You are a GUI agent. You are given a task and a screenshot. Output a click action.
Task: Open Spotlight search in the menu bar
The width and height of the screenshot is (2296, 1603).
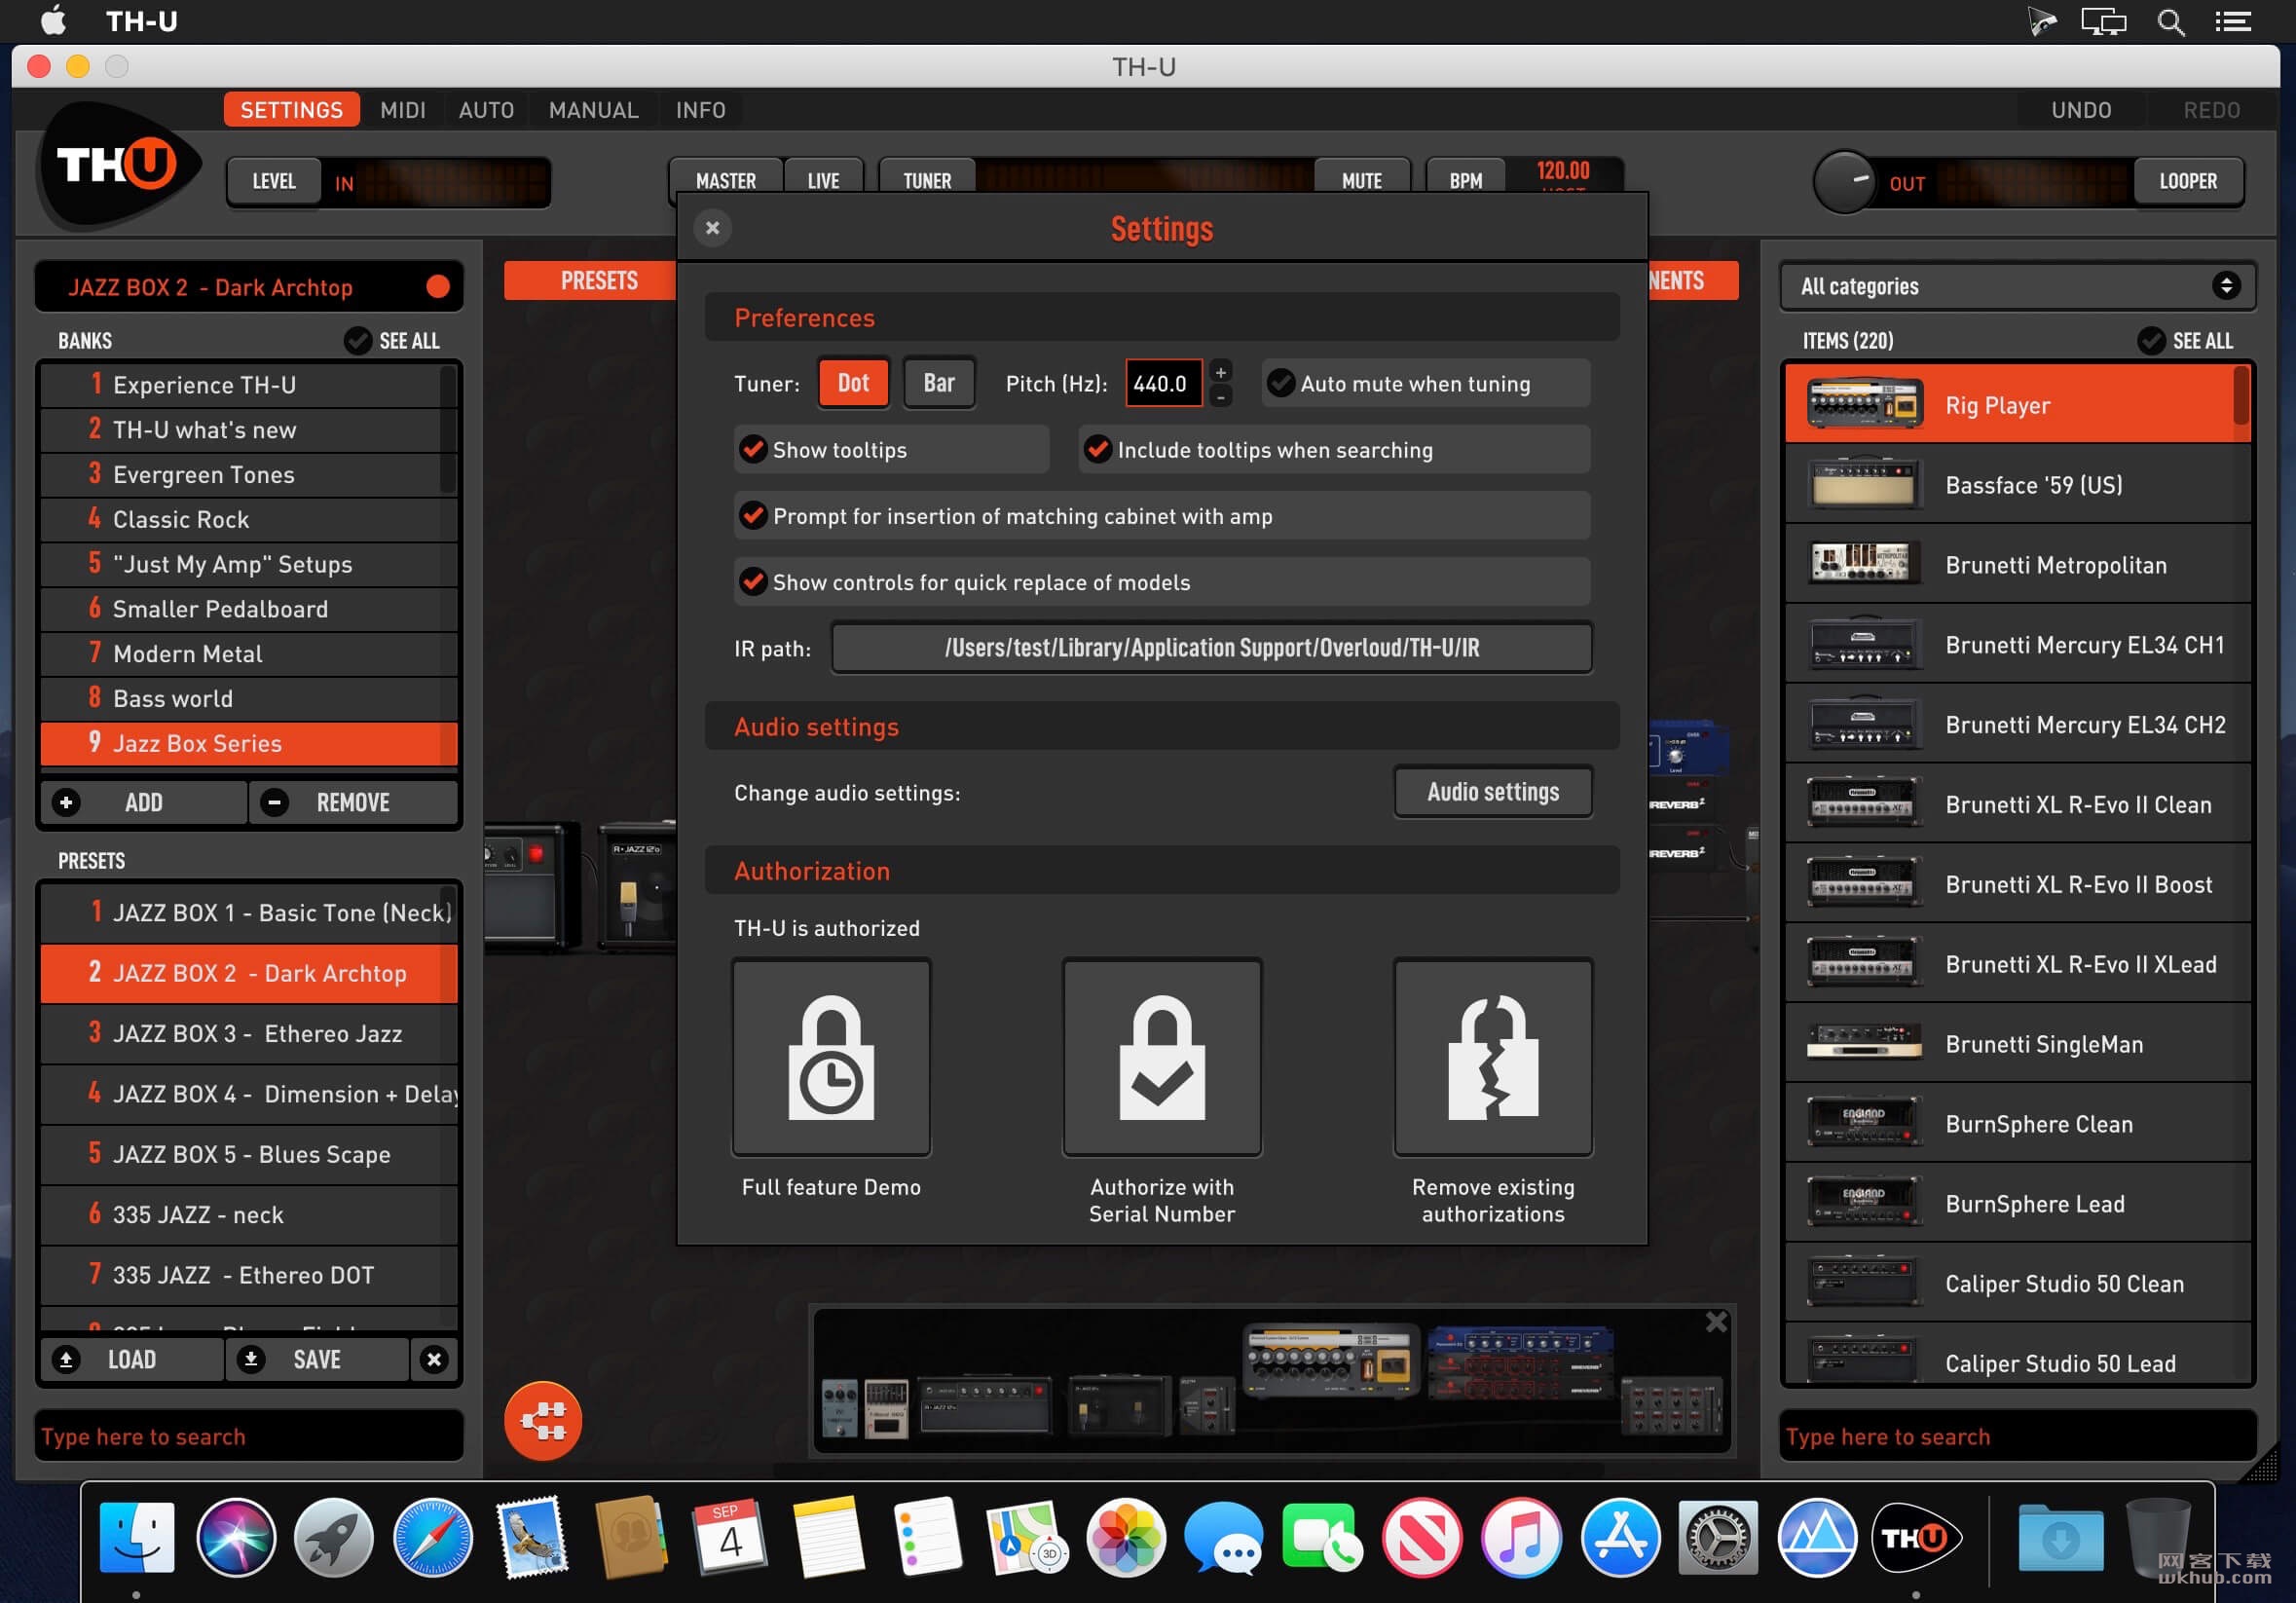[2170, 21]
